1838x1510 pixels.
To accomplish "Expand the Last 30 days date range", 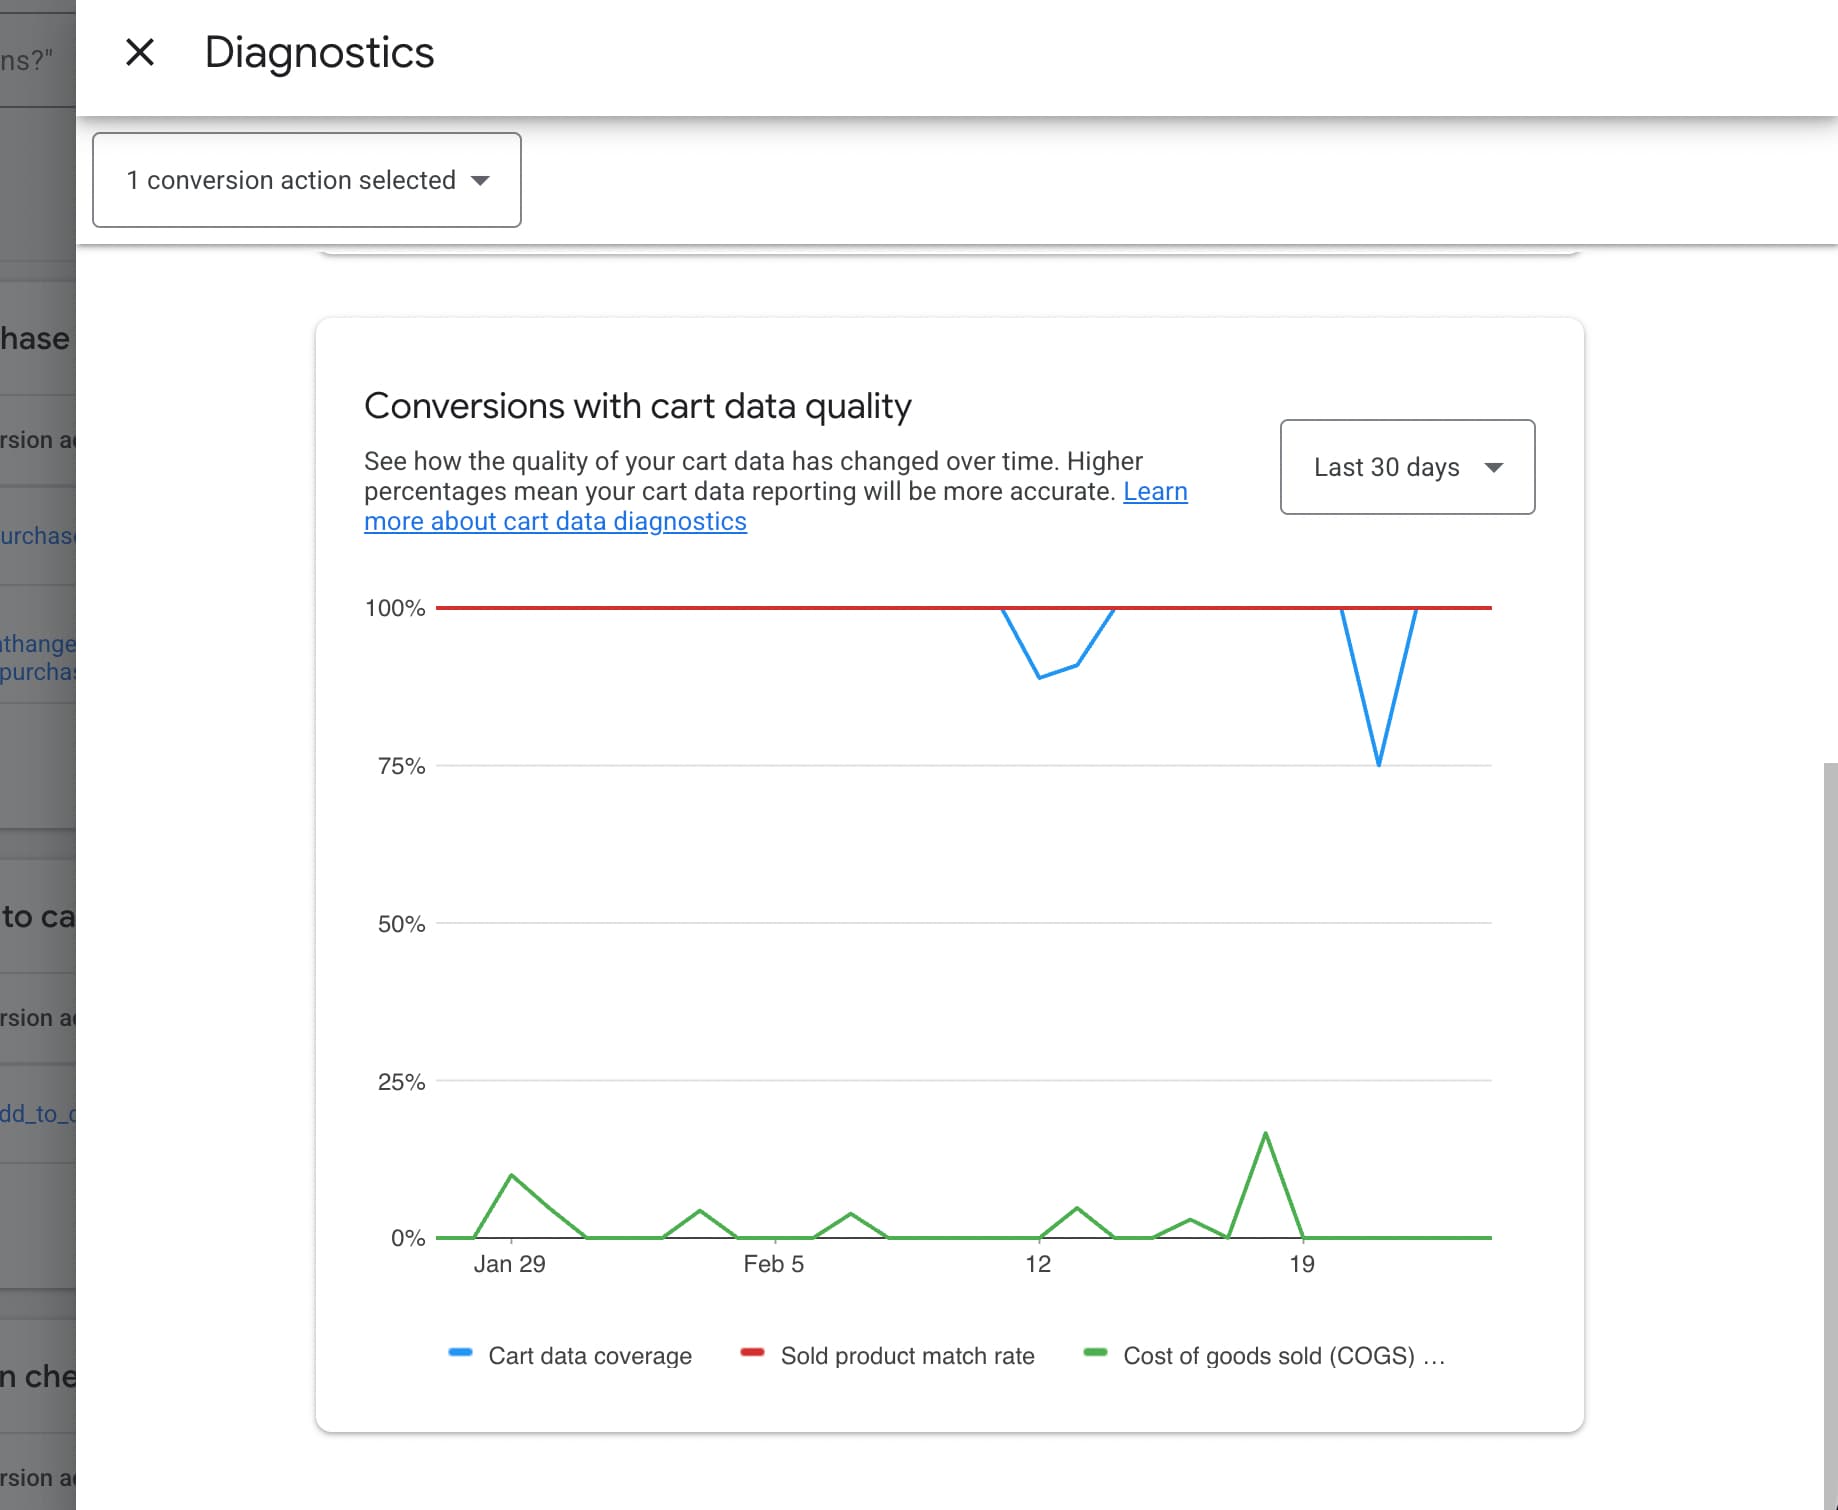I will click(x=1406, y=467).
